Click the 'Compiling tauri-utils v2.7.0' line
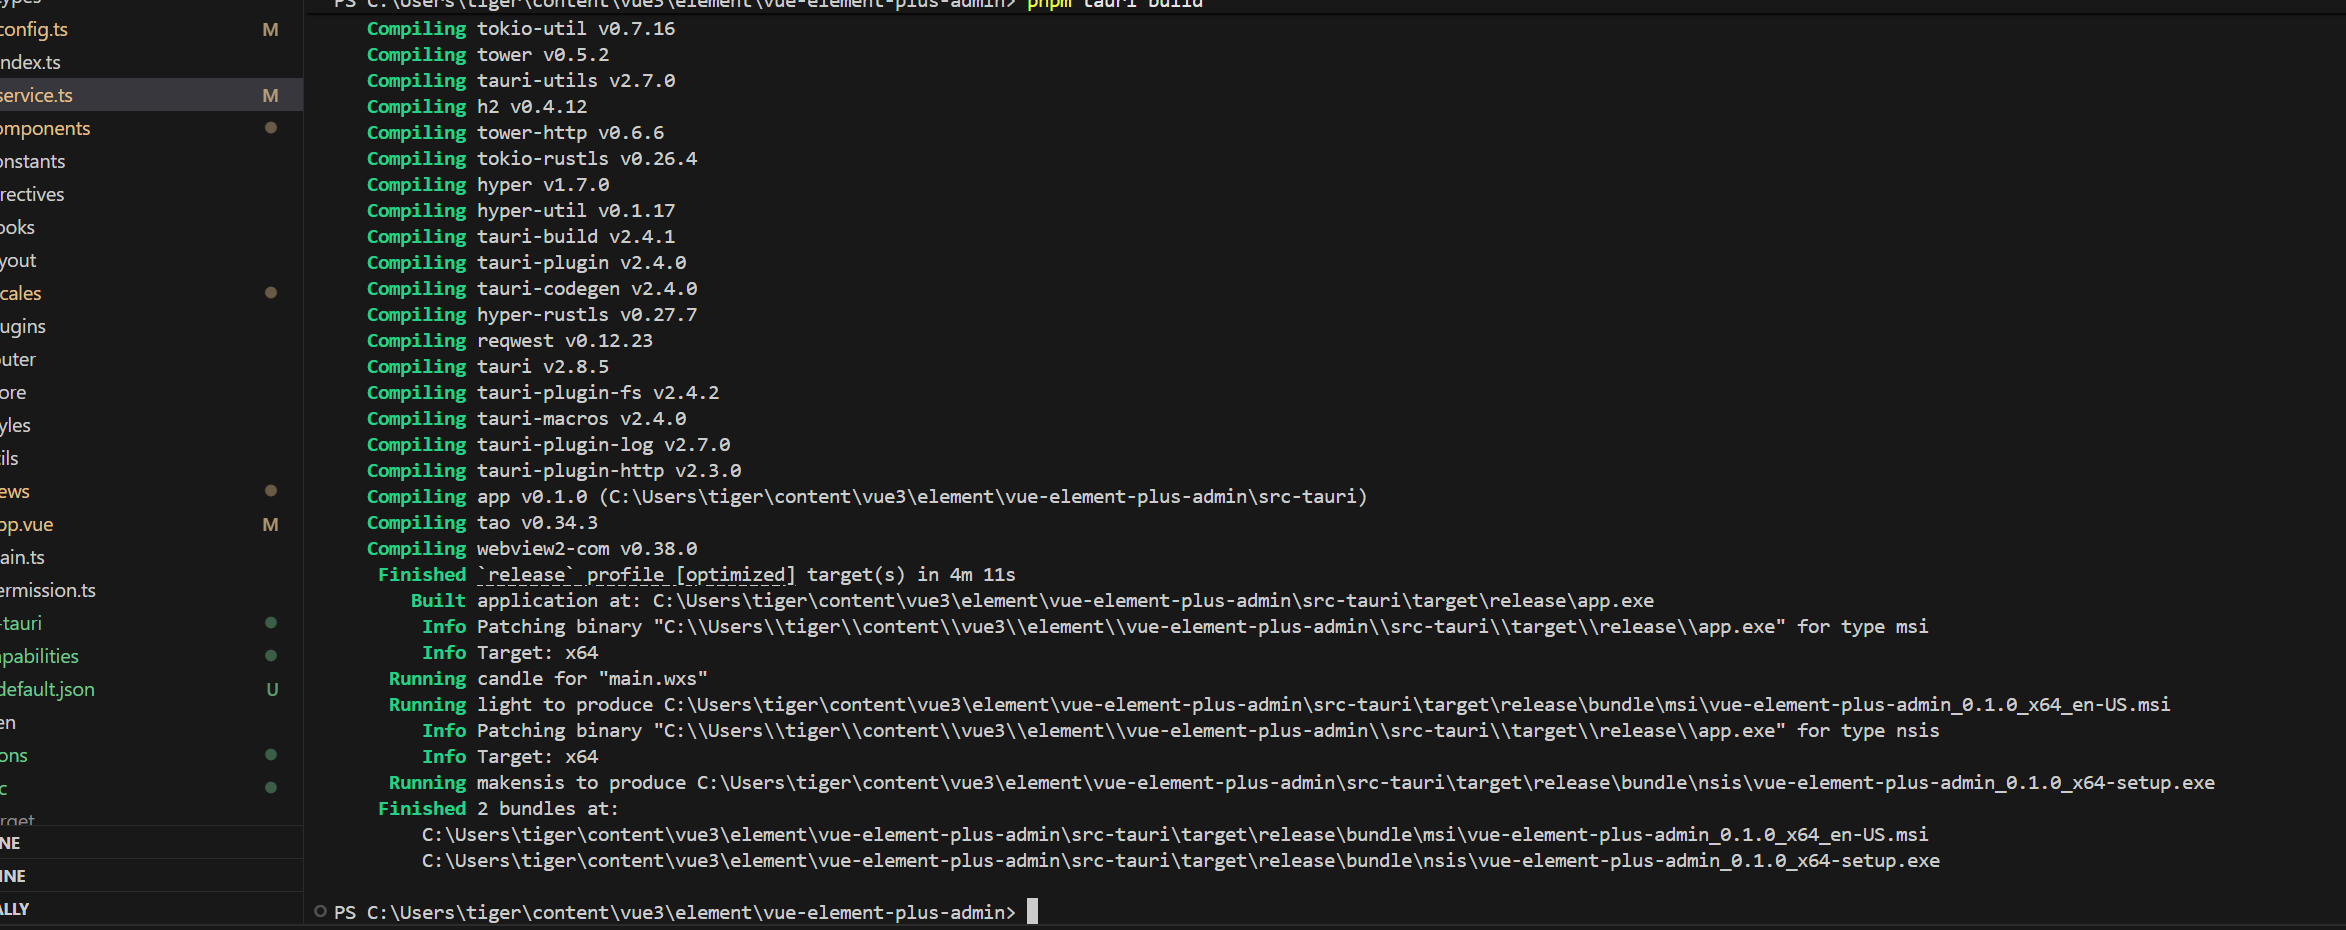Screen dimensions: 2346x930 521,81
